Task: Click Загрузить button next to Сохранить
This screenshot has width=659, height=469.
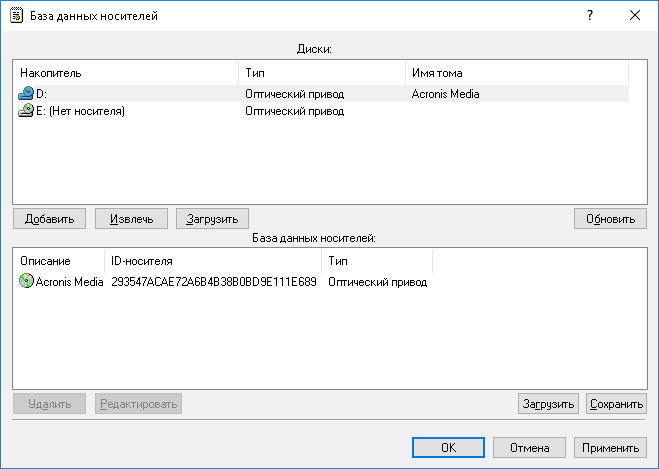Action: click(x=548, y=404)
